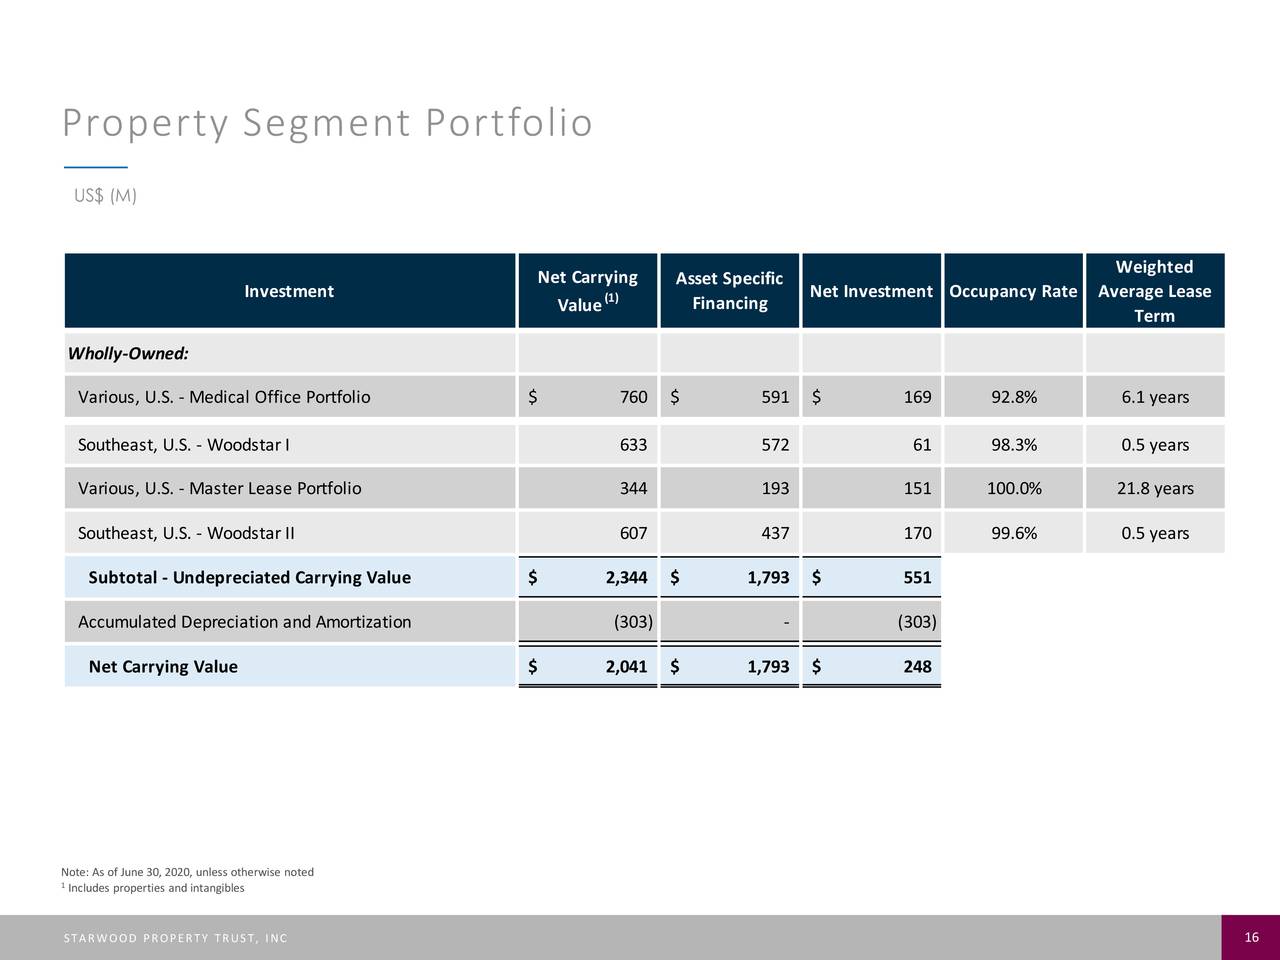The width and height of the screenshot is (1280, 960).
Task: Click the 'Weighted Average Lease Term' header
Action: click(1155, 291)
